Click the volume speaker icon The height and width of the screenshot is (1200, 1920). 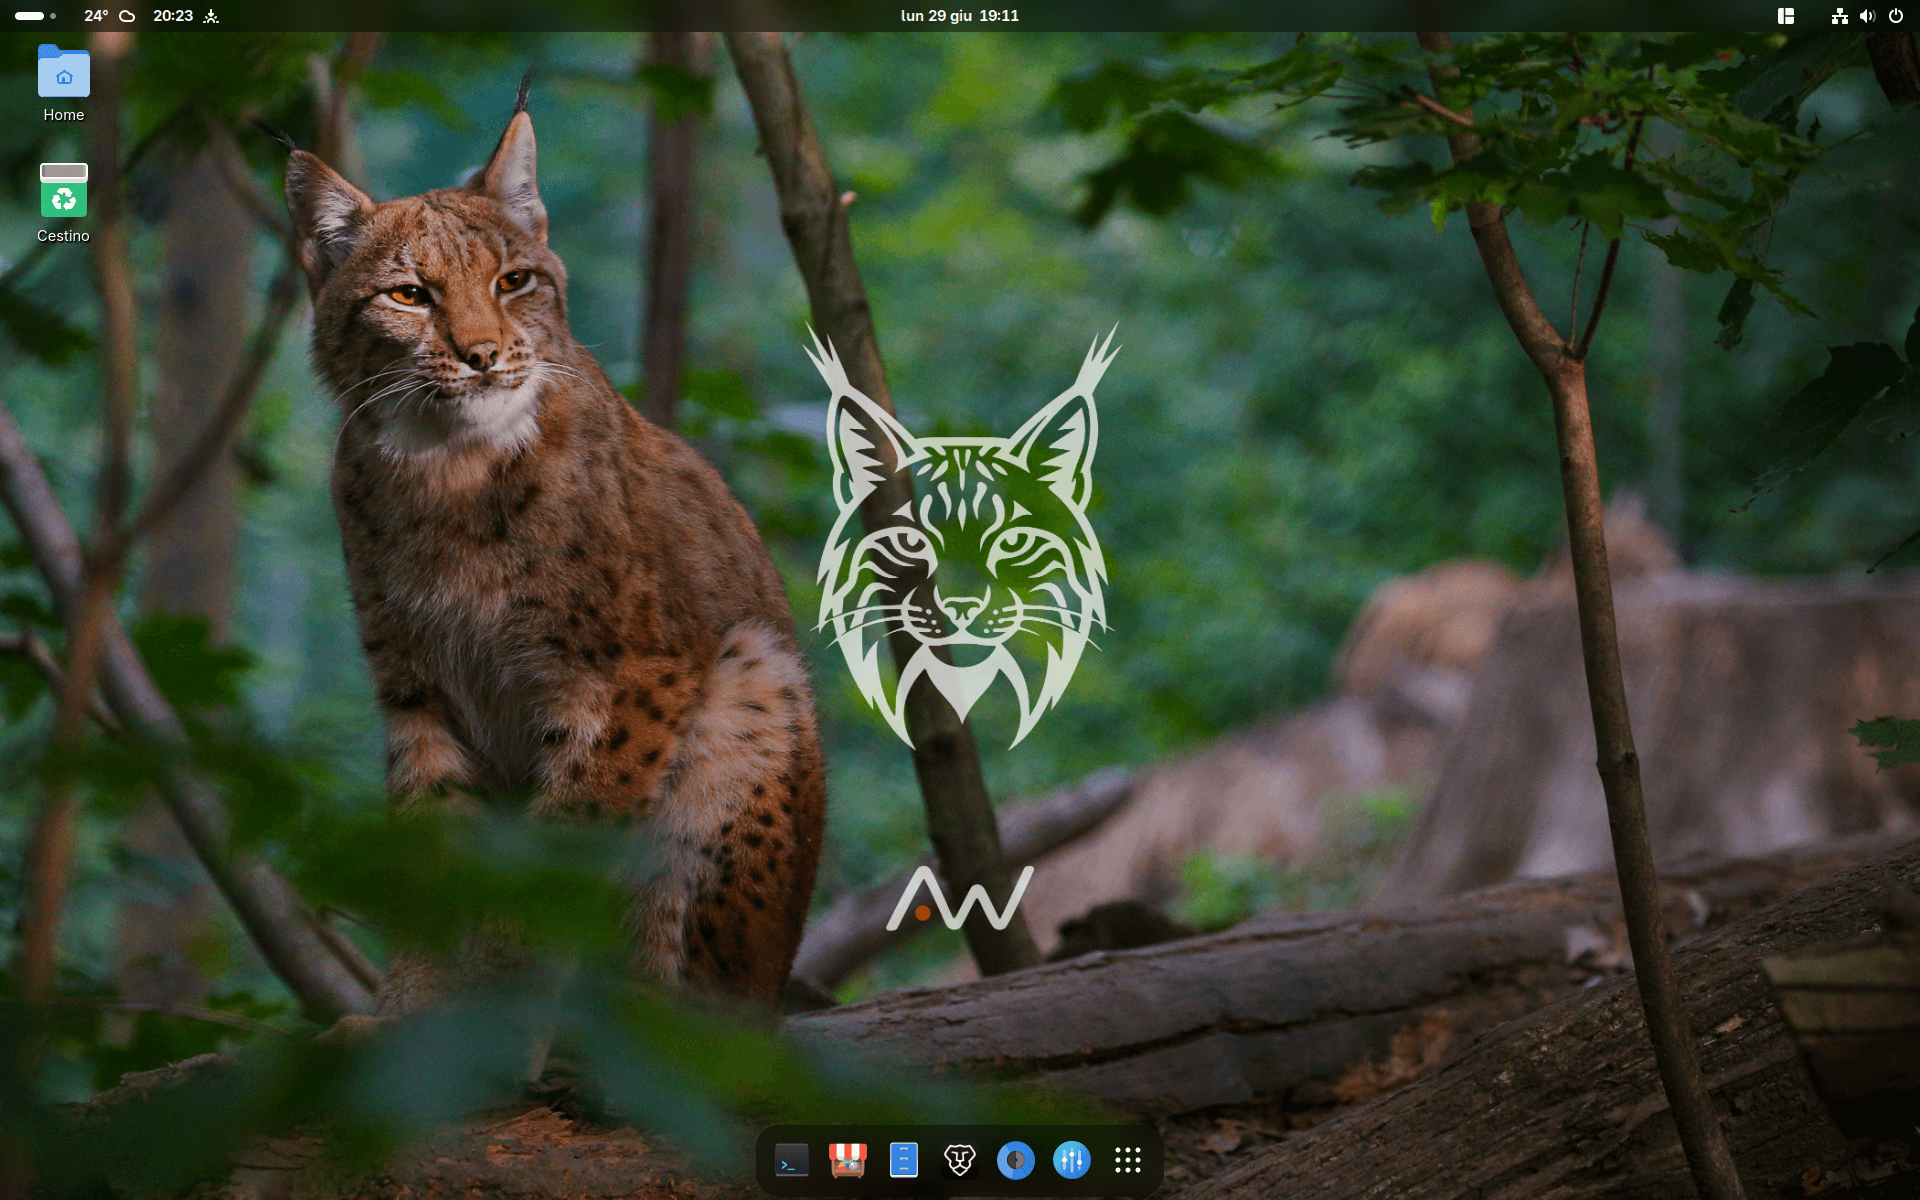click(x=1867, y=16)
